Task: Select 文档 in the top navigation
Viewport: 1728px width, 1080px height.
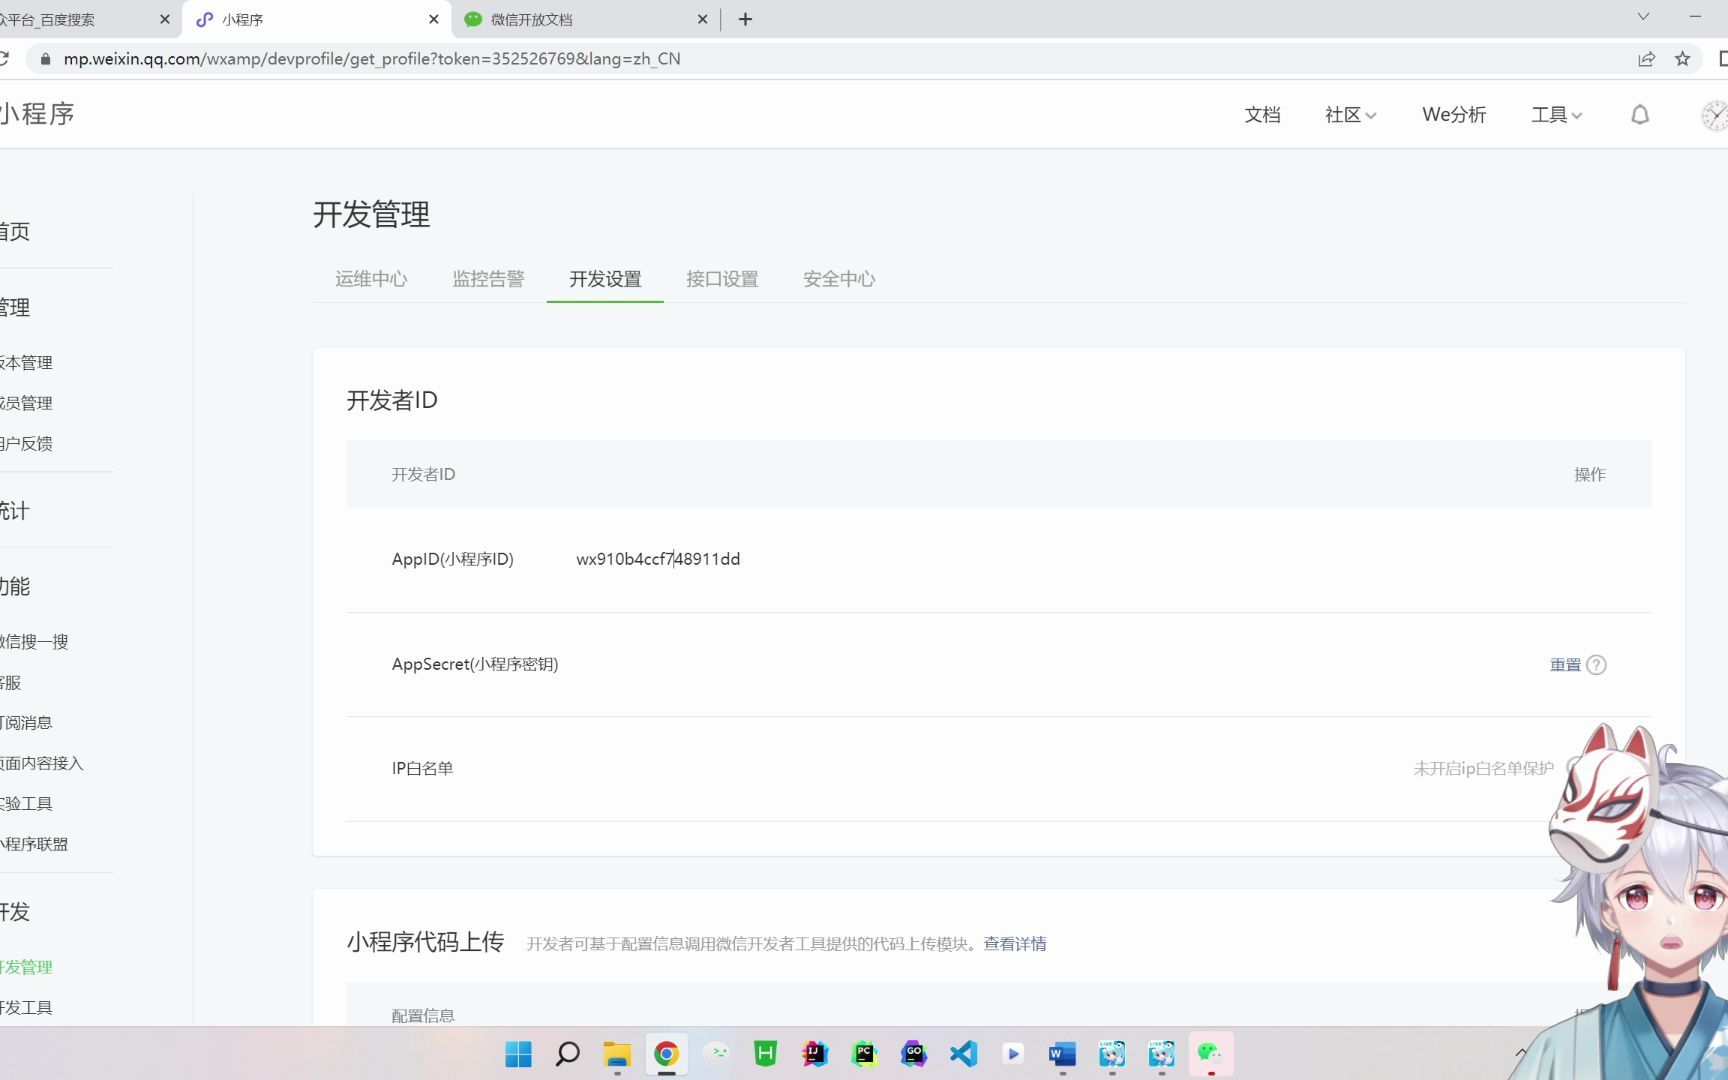Action: tap(1262, 115)
